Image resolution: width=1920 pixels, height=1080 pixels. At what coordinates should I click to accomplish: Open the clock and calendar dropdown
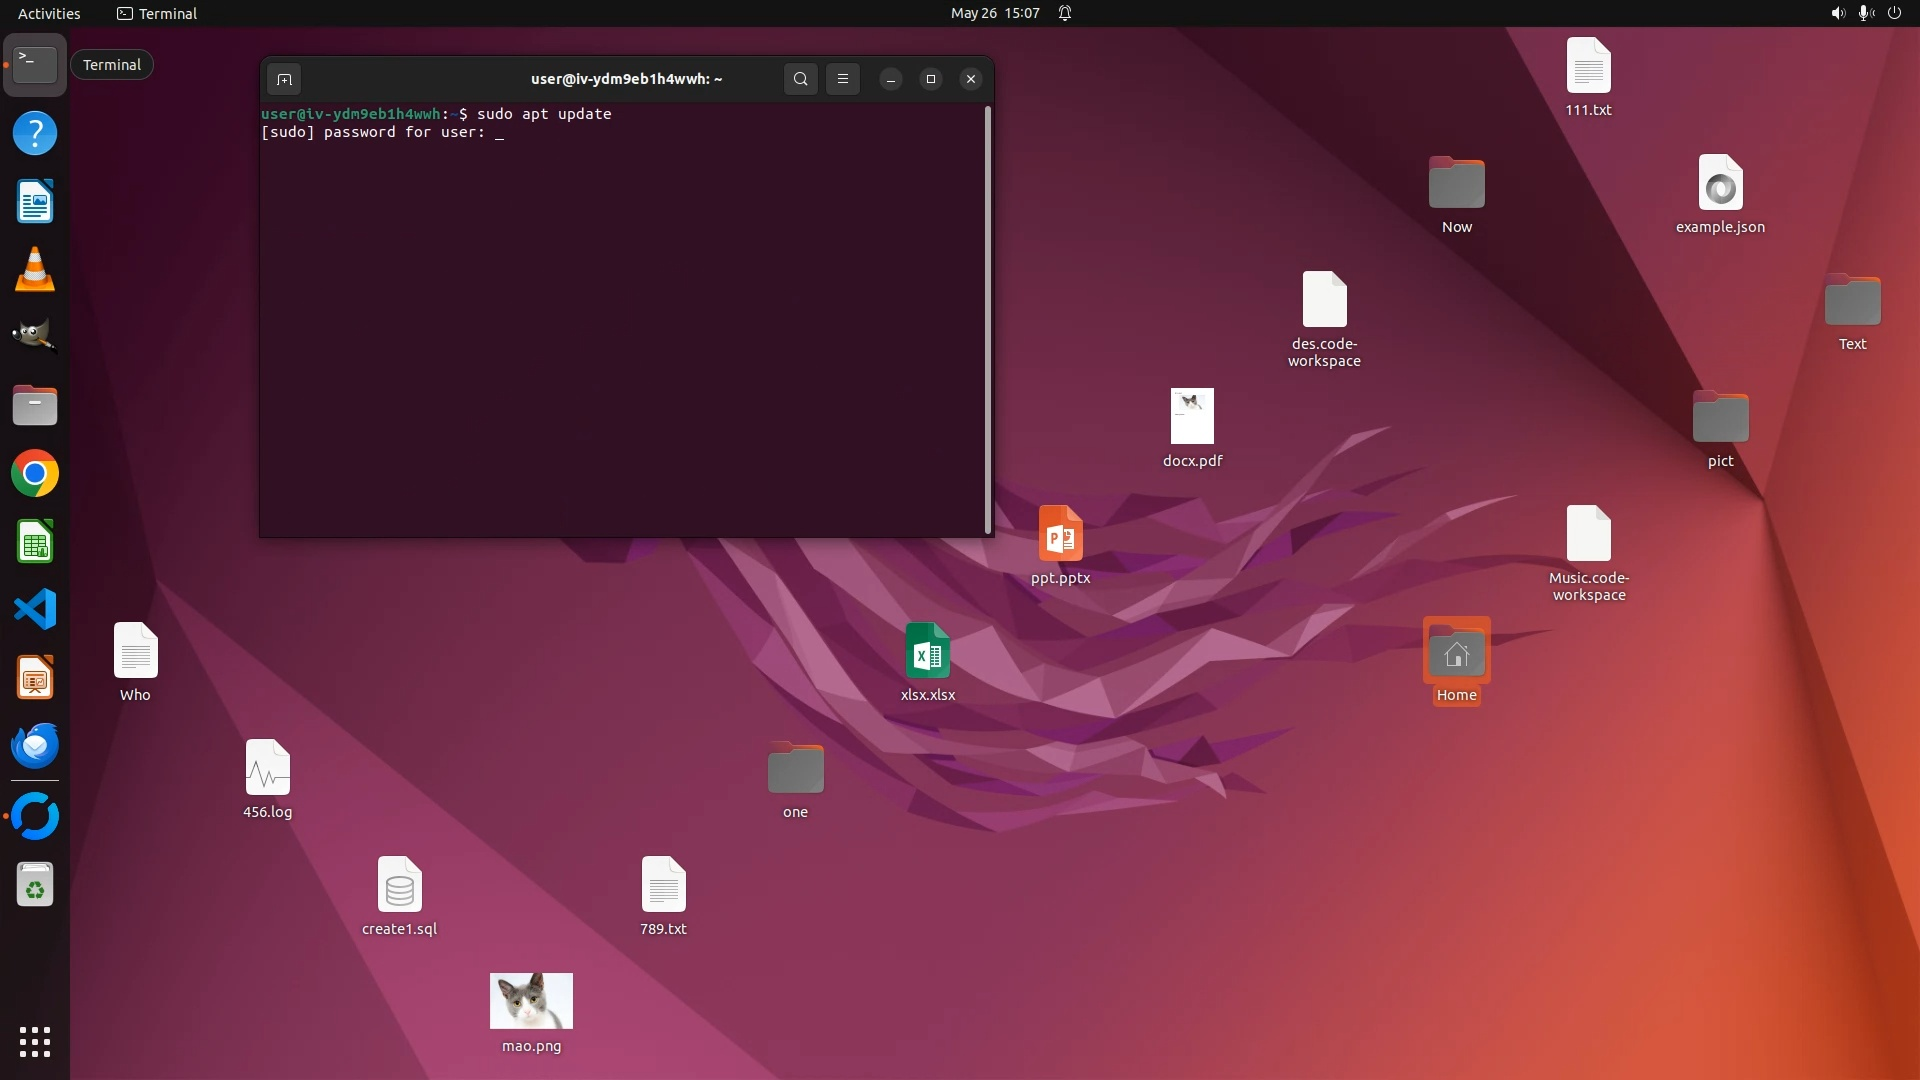994,13
